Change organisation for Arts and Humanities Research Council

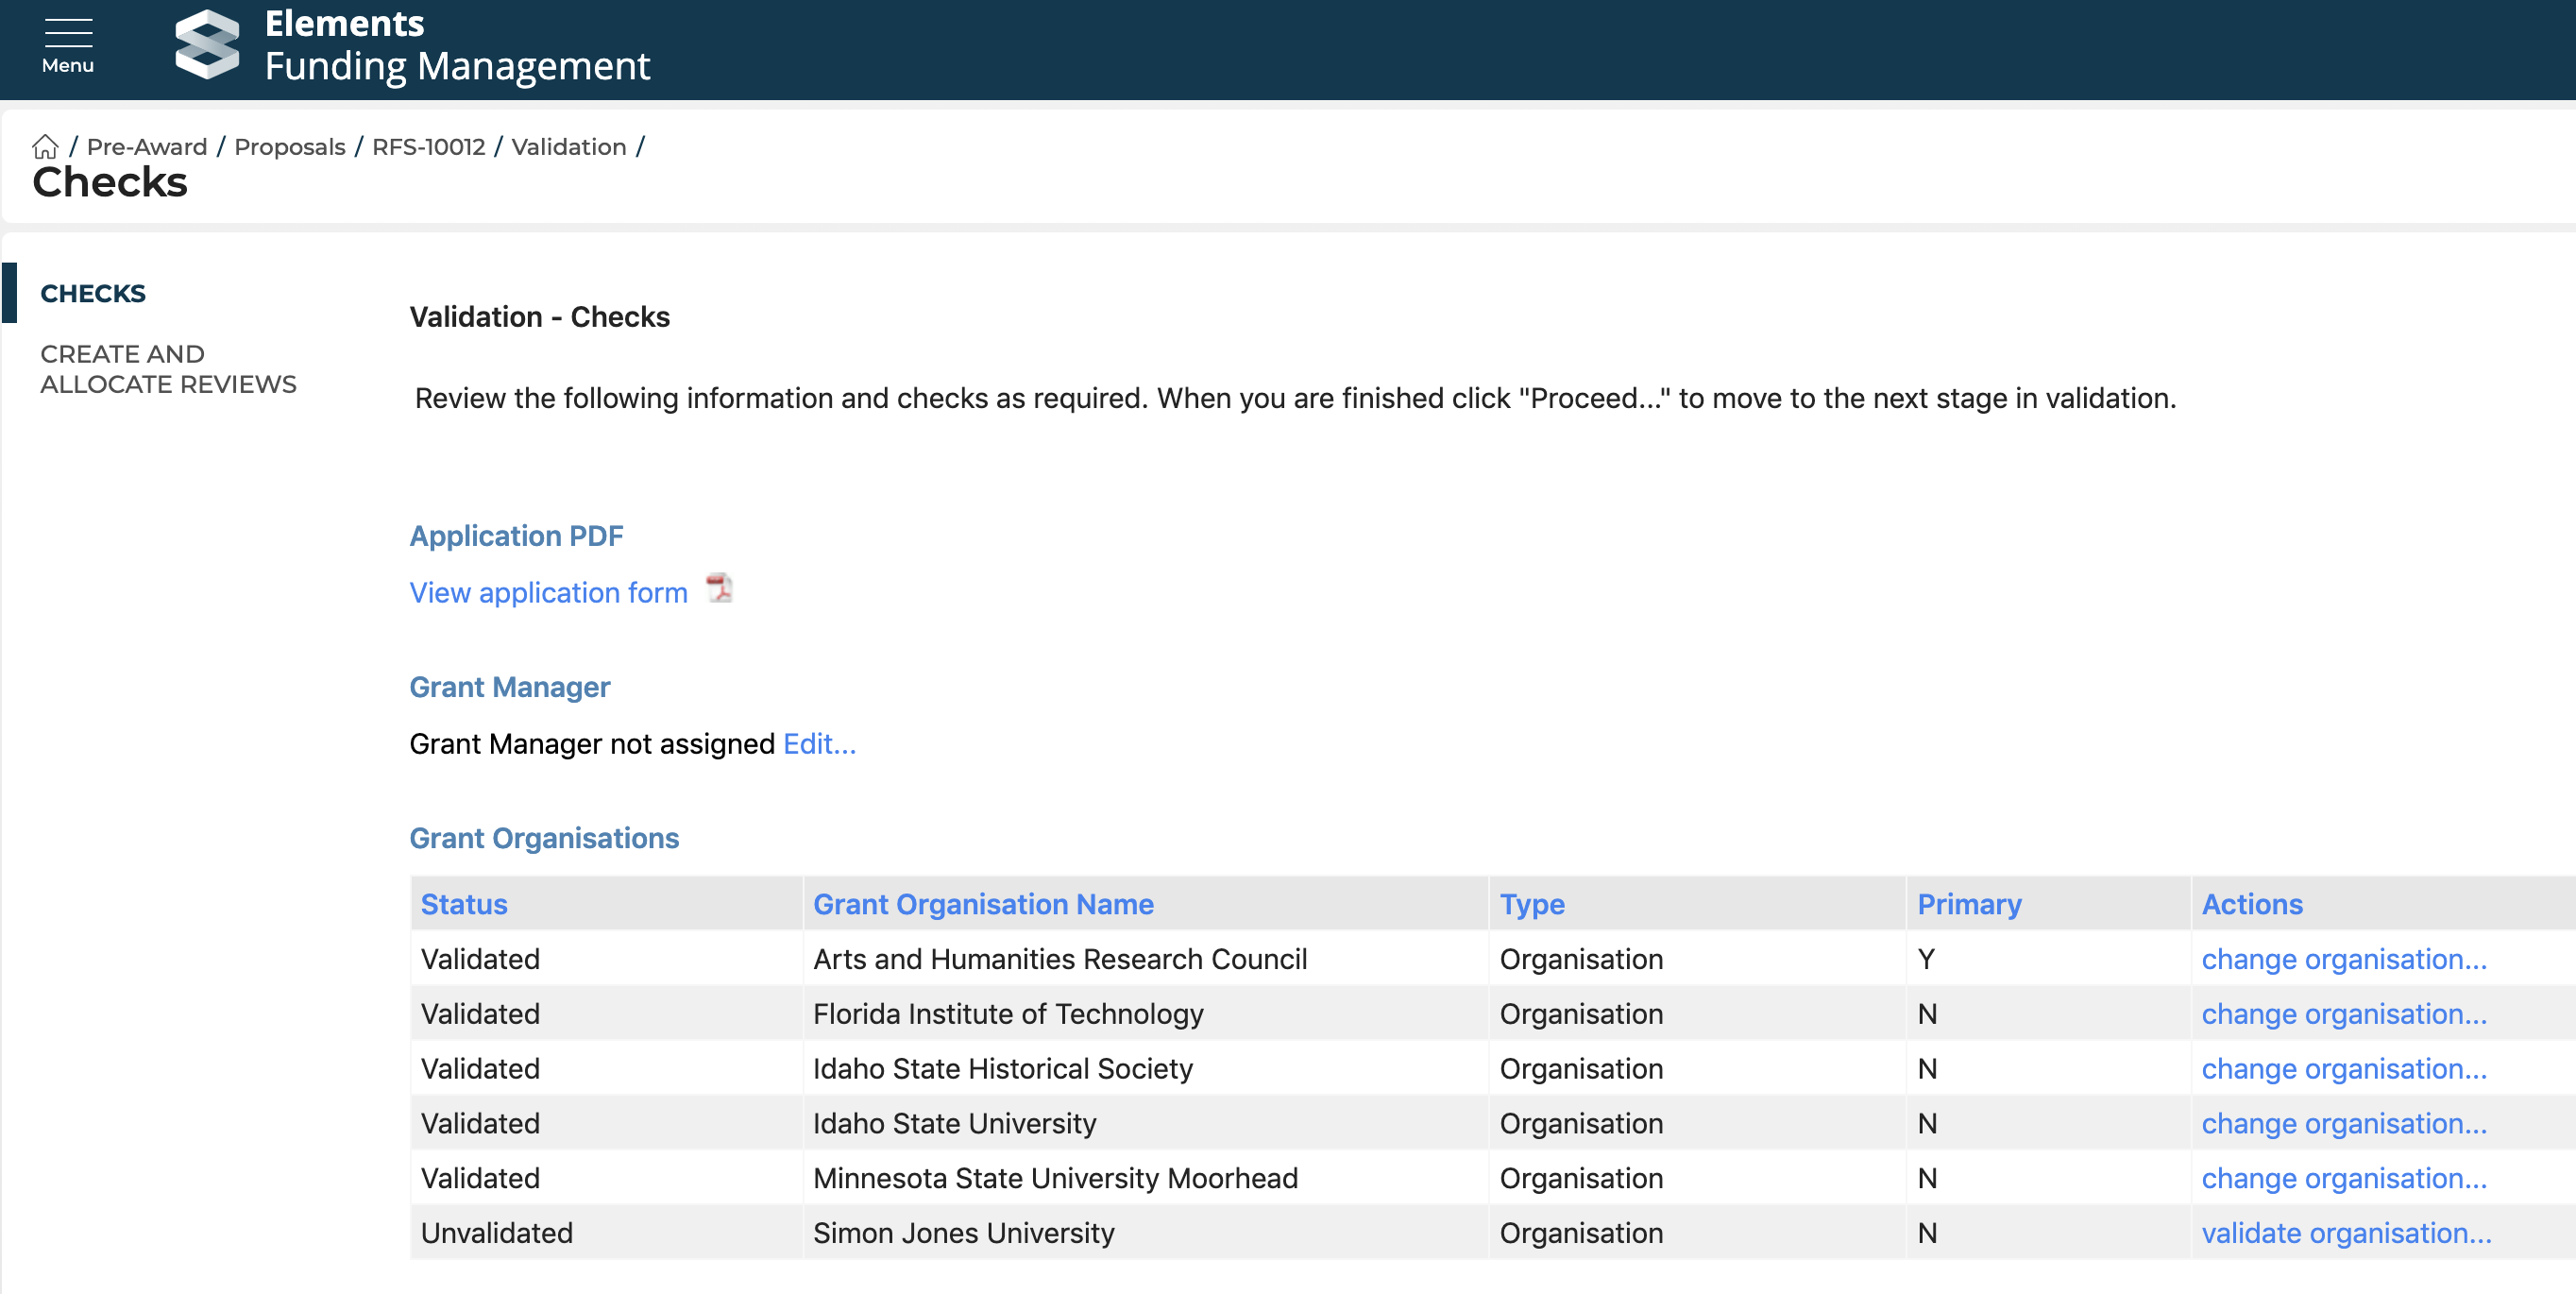pyautogui.click(x=2343, y=959)
